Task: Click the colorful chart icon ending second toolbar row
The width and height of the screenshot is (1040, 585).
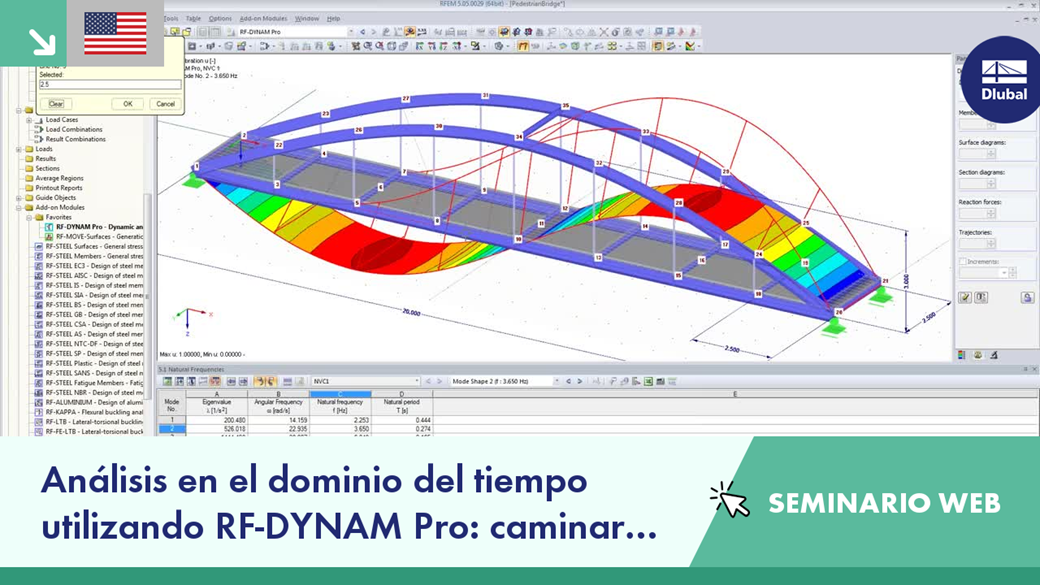Action: pos(690,46)
